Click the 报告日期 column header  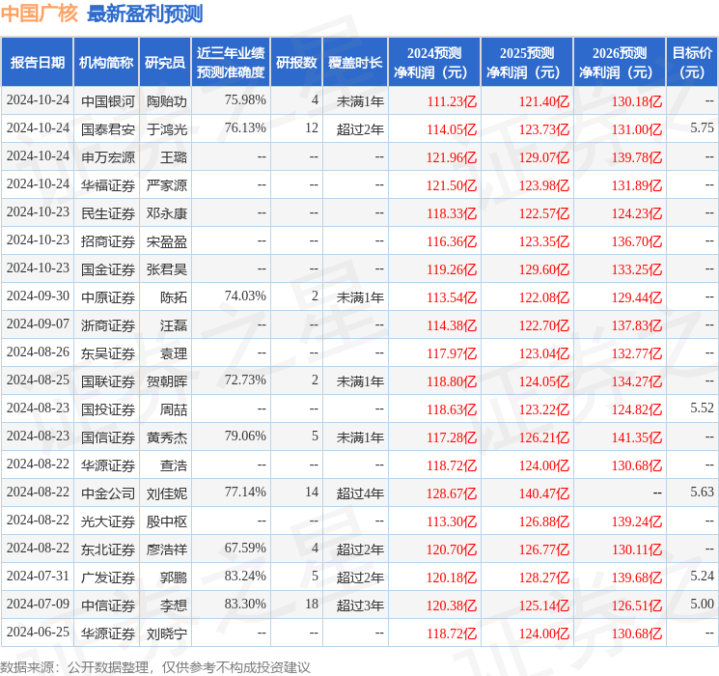[x=37, y=62]
